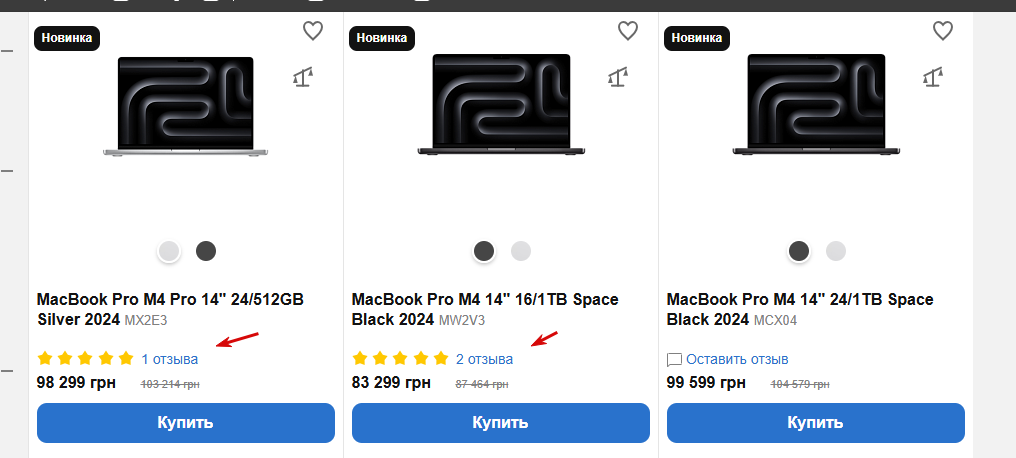Click heart icon on MacBook Pro 24/1TB
The height and width of the screenshot is (458, 1016).
(943, 31)
